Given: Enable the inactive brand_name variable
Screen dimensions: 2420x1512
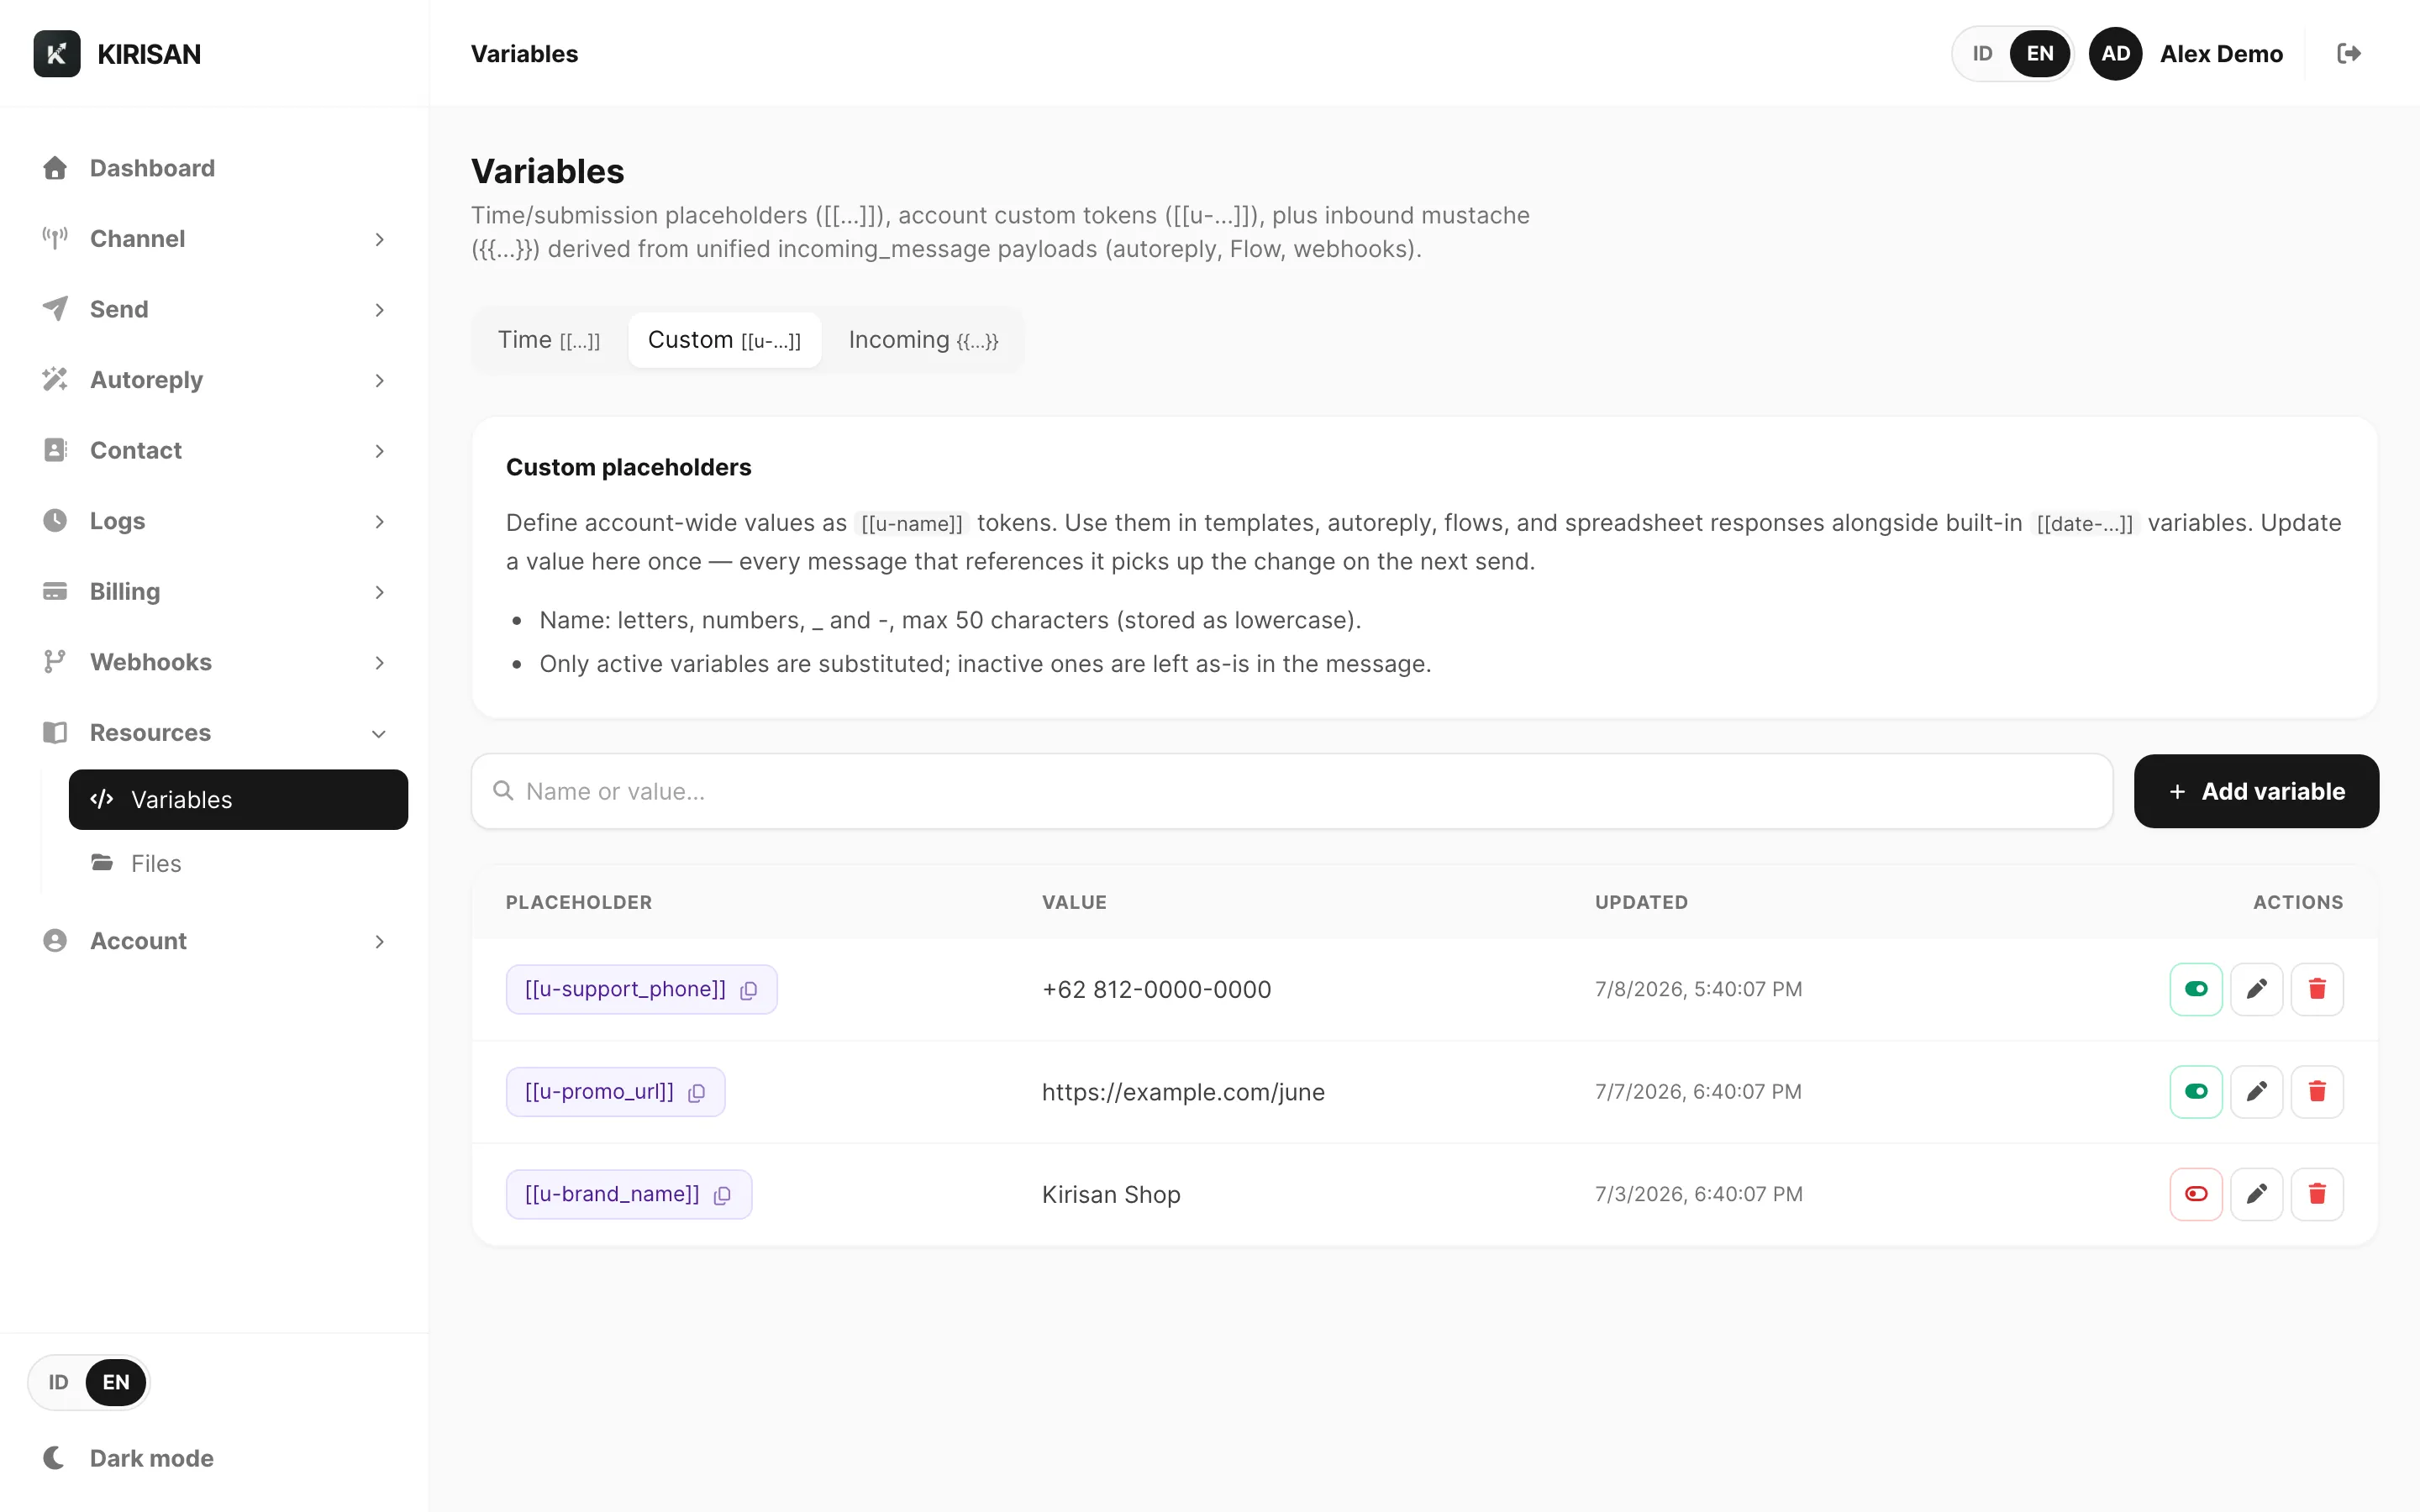Looking at the screenshot, I should [2196, 1194].
